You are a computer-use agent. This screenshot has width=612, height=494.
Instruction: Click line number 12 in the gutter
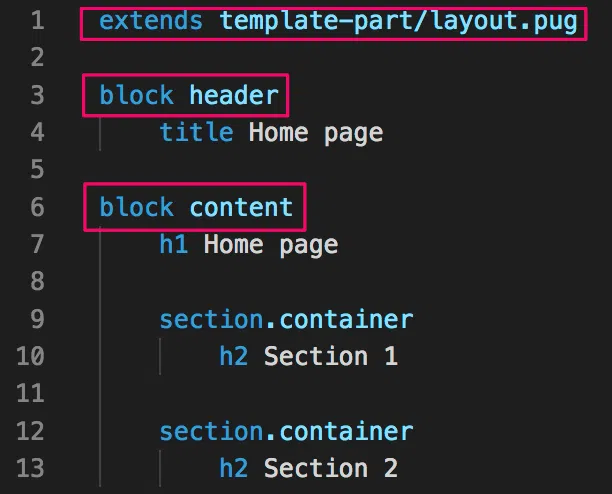point(30,431)
